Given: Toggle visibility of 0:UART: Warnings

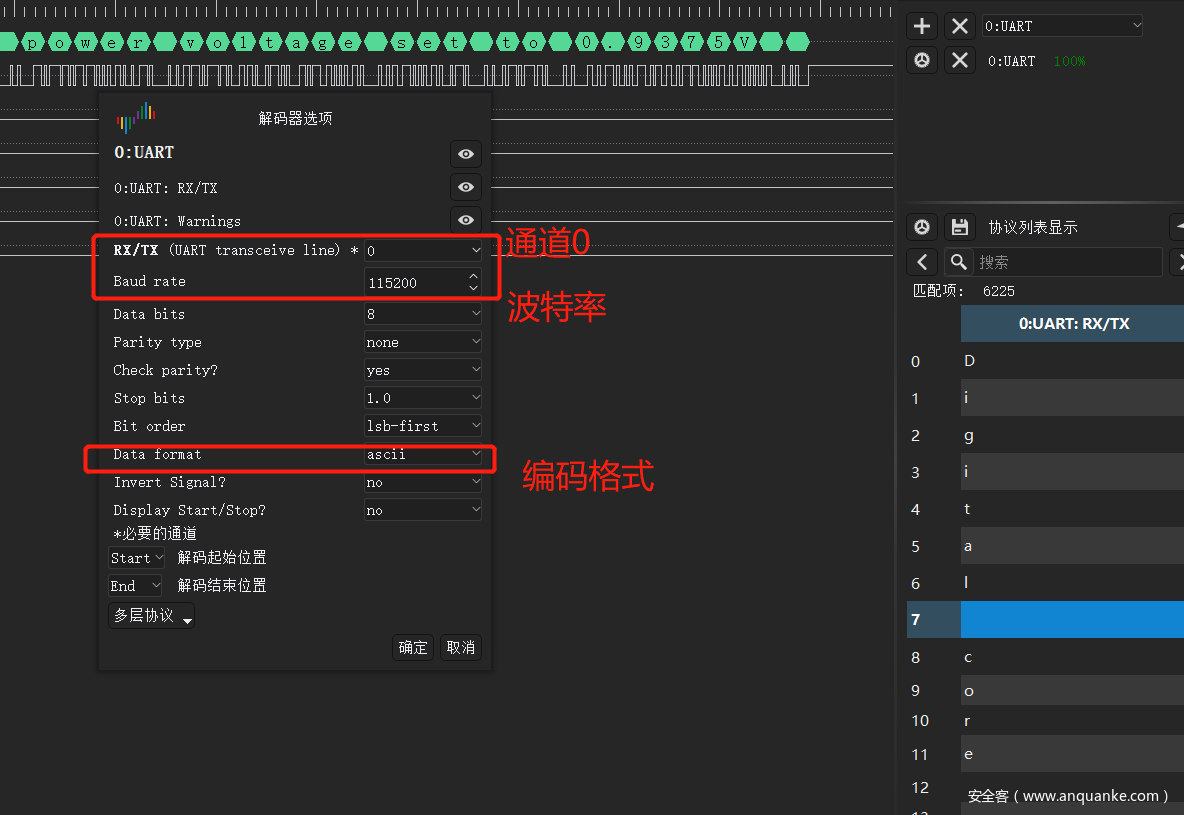Looking at the screenshot, I should click(466, 220).
